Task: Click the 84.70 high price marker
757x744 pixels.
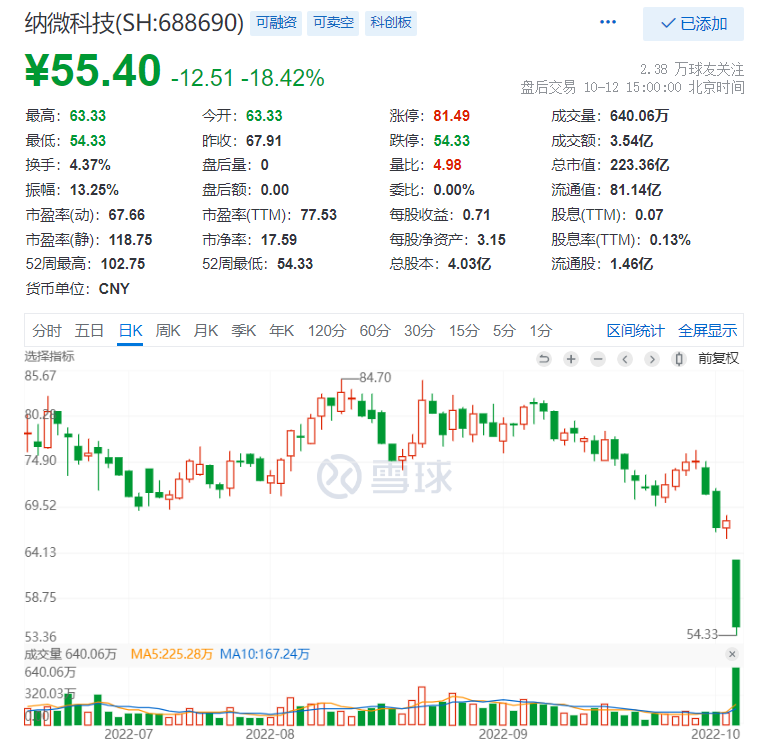Action: 375,378
